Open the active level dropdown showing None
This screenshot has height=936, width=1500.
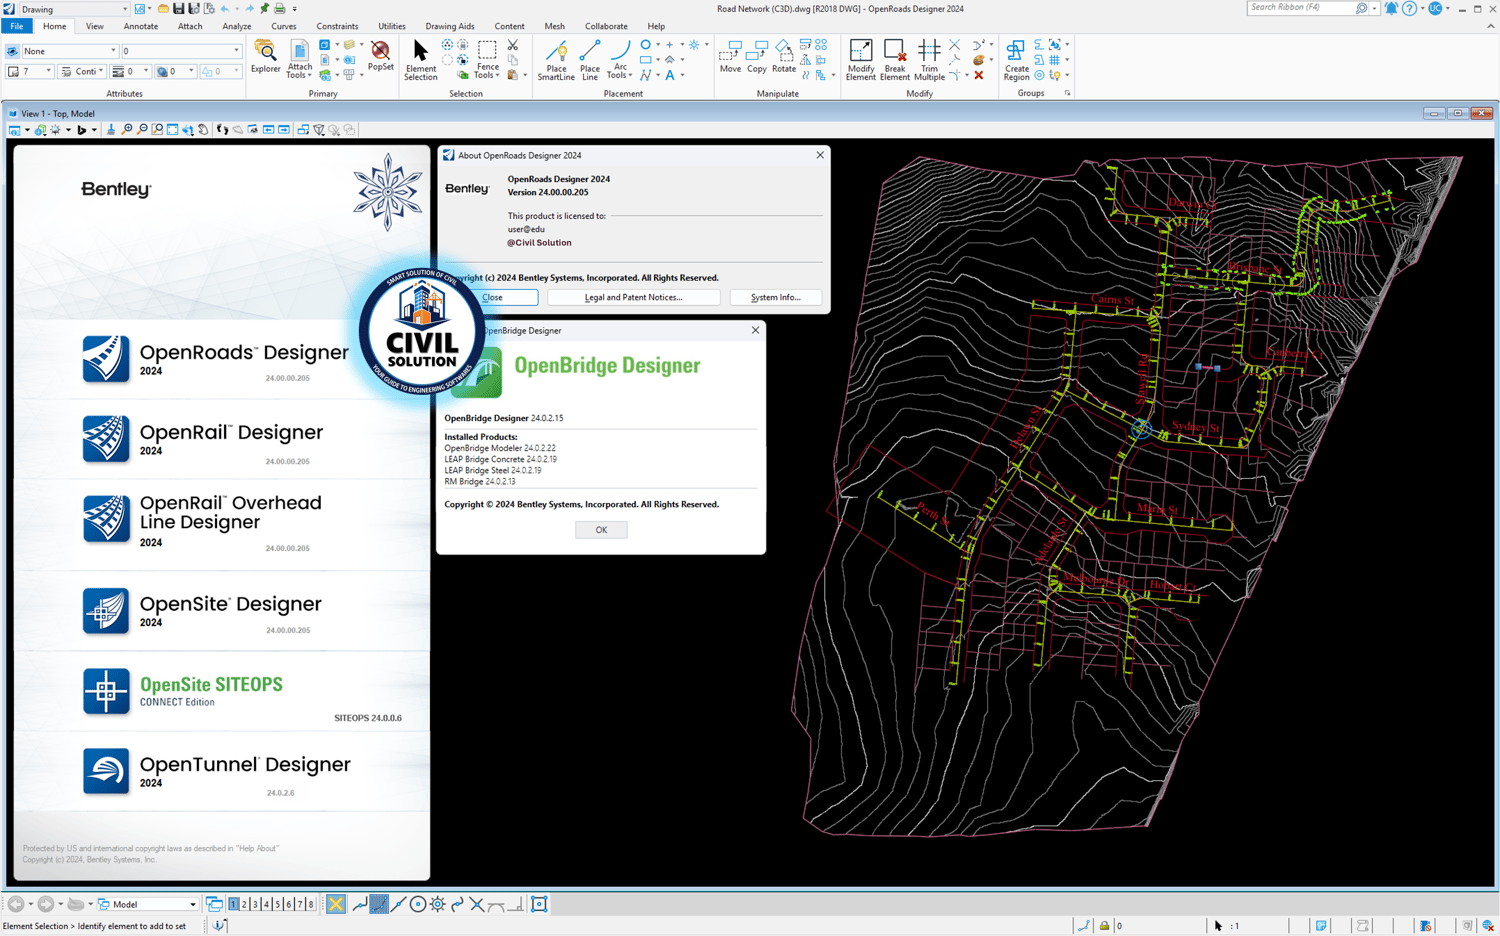[x=69, y=51]
